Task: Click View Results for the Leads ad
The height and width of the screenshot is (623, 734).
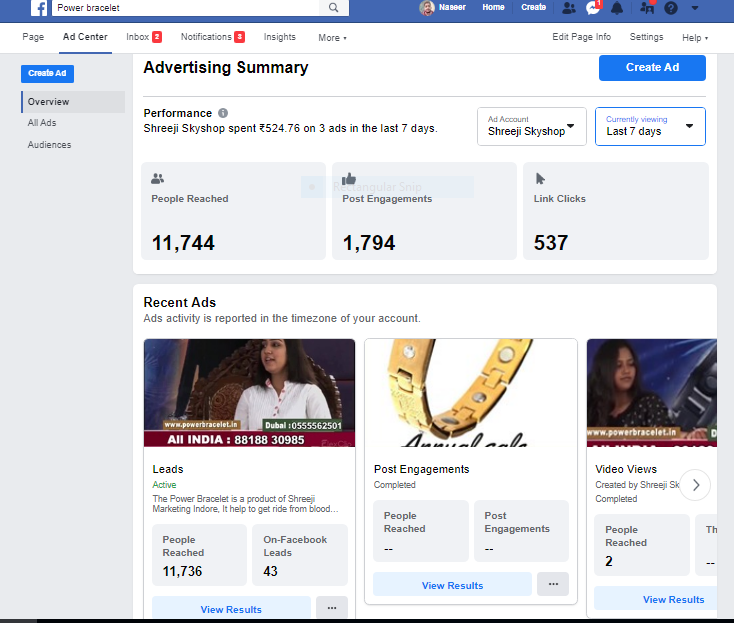Action: coord(231,608)
